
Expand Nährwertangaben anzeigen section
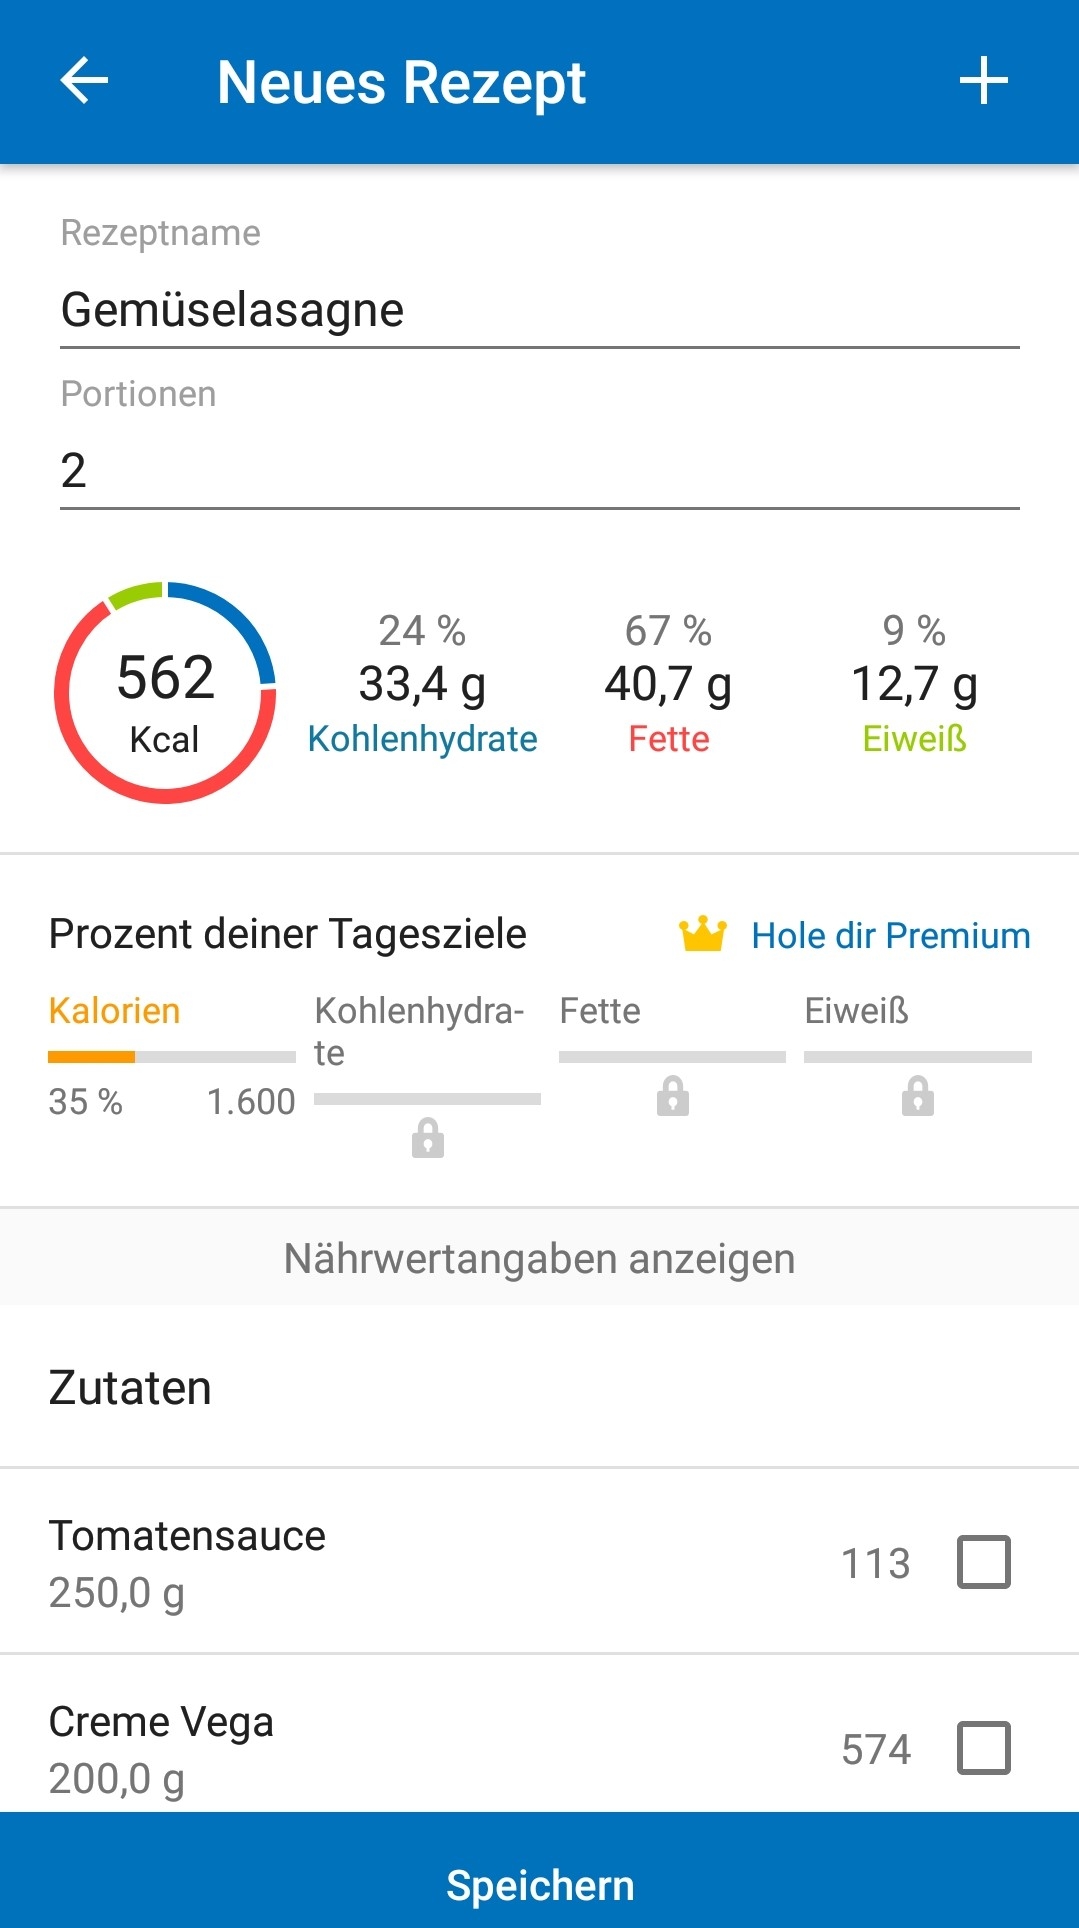pos(539,1258)
